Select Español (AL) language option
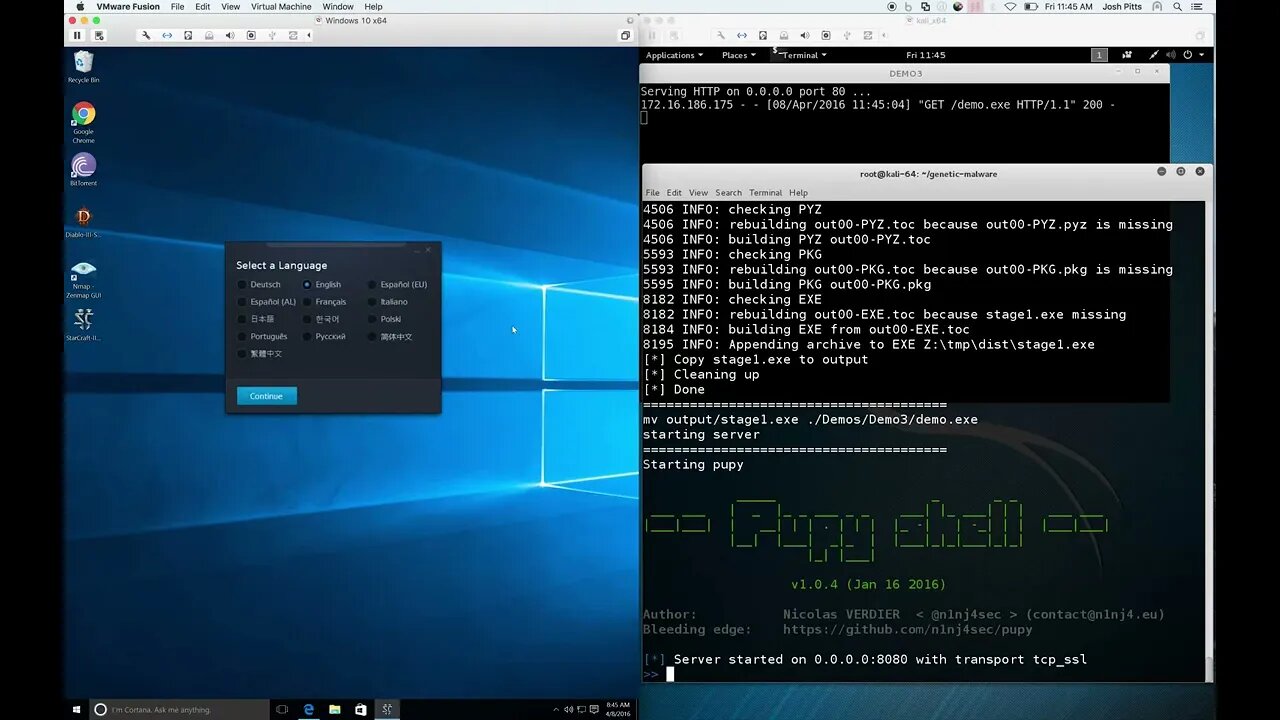Screen dimensions: 1280x720 point(267,302)
